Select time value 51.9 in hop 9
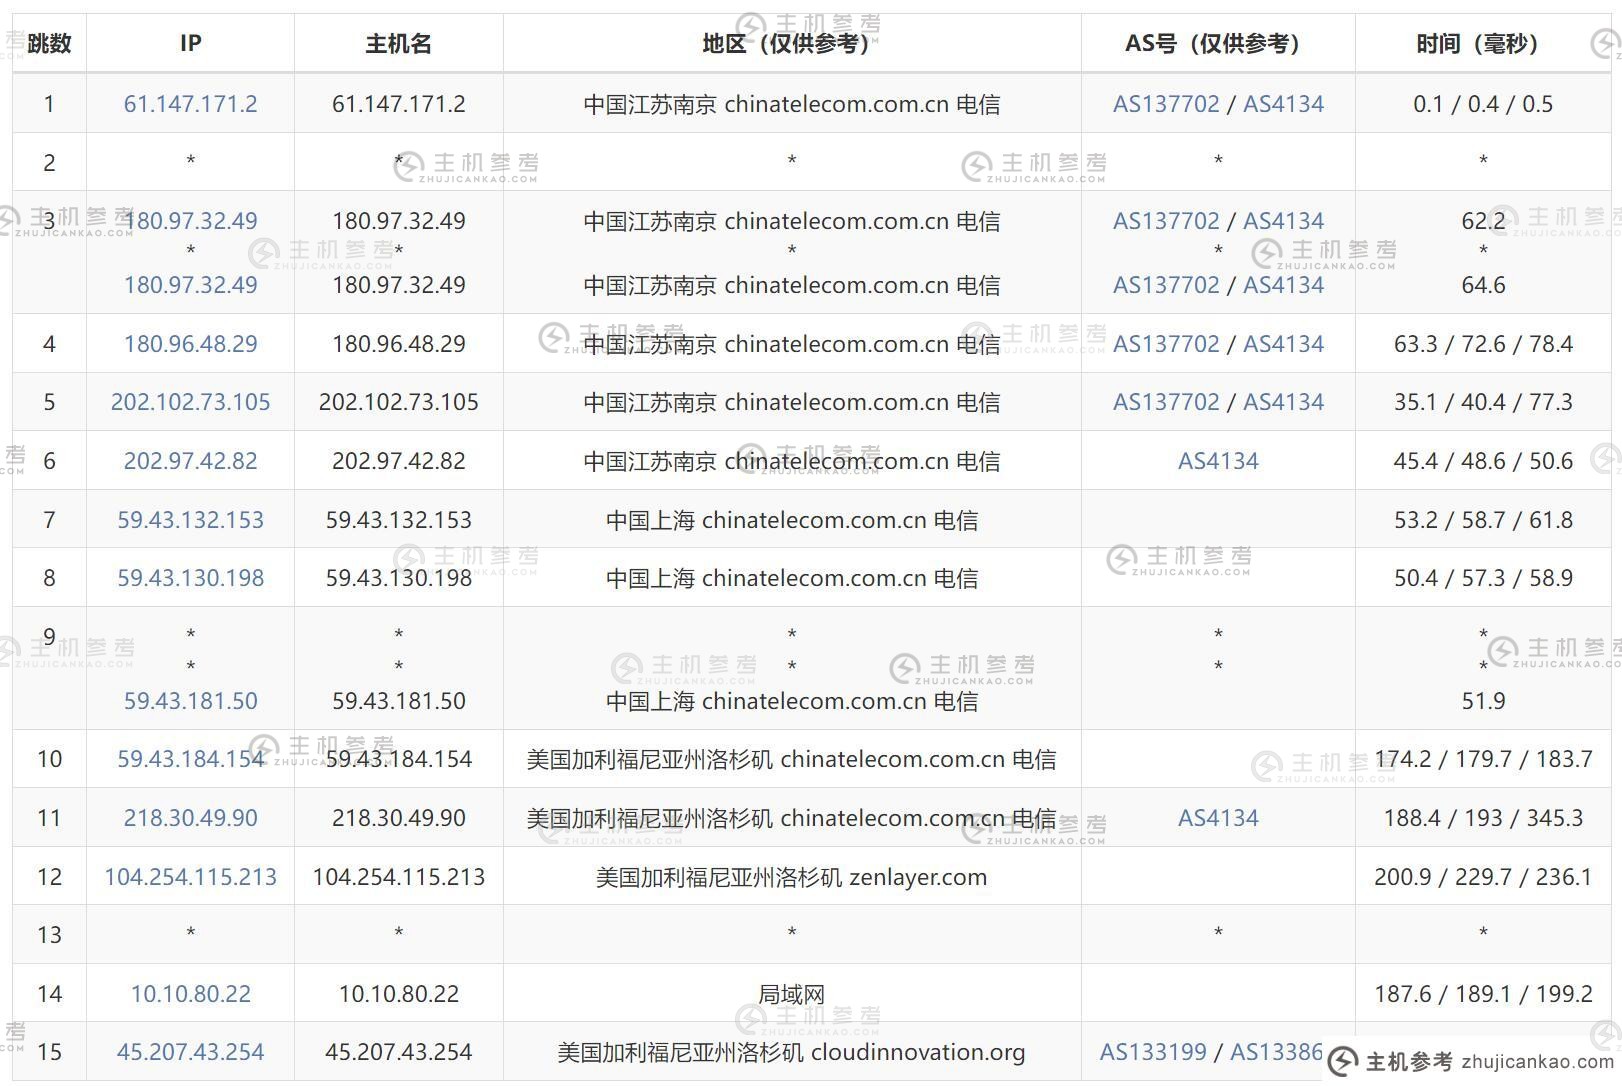1622x1086 pixels. point(1483,701)
